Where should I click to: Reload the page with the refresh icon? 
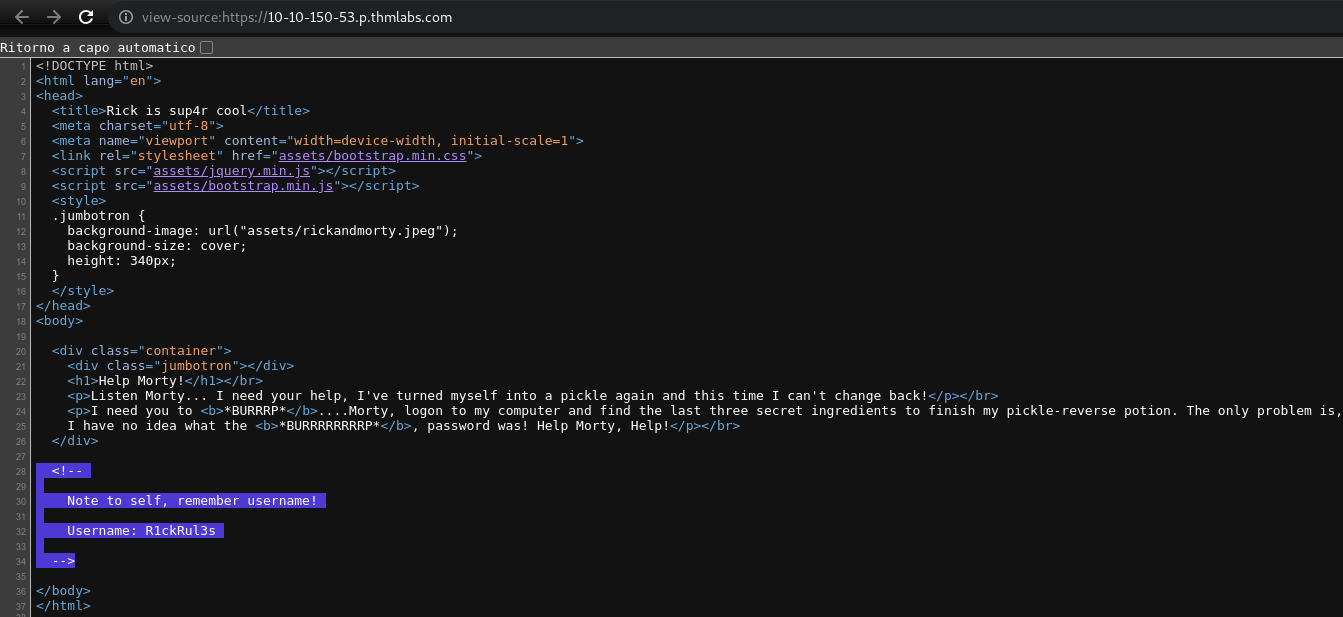point(86,17)
